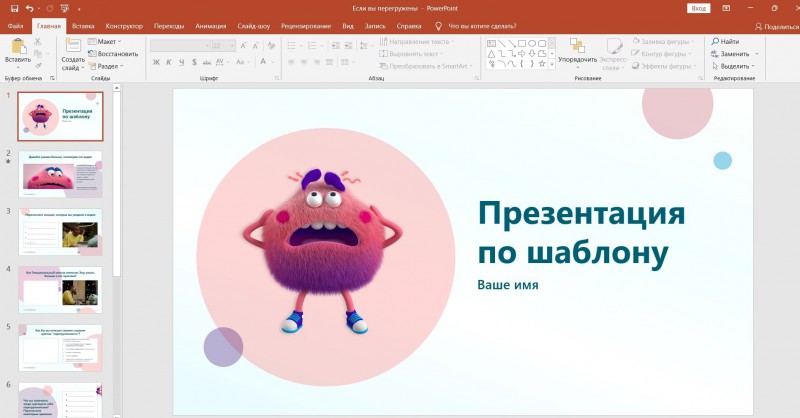Image resolution: width=800 pixels, height=418 pixels.
Task: Click the increase font size icon
Action: point(243,46)
